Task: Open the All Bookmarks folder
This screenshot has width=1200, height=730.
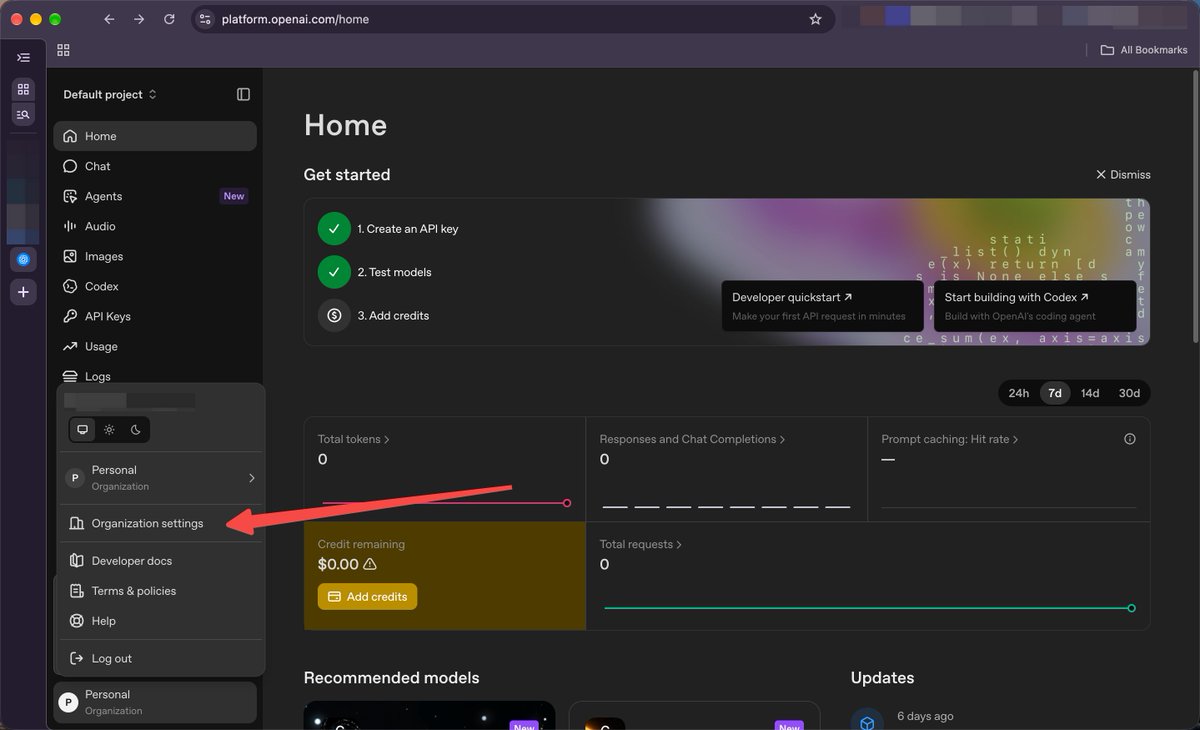Action: coord(1144,50)
